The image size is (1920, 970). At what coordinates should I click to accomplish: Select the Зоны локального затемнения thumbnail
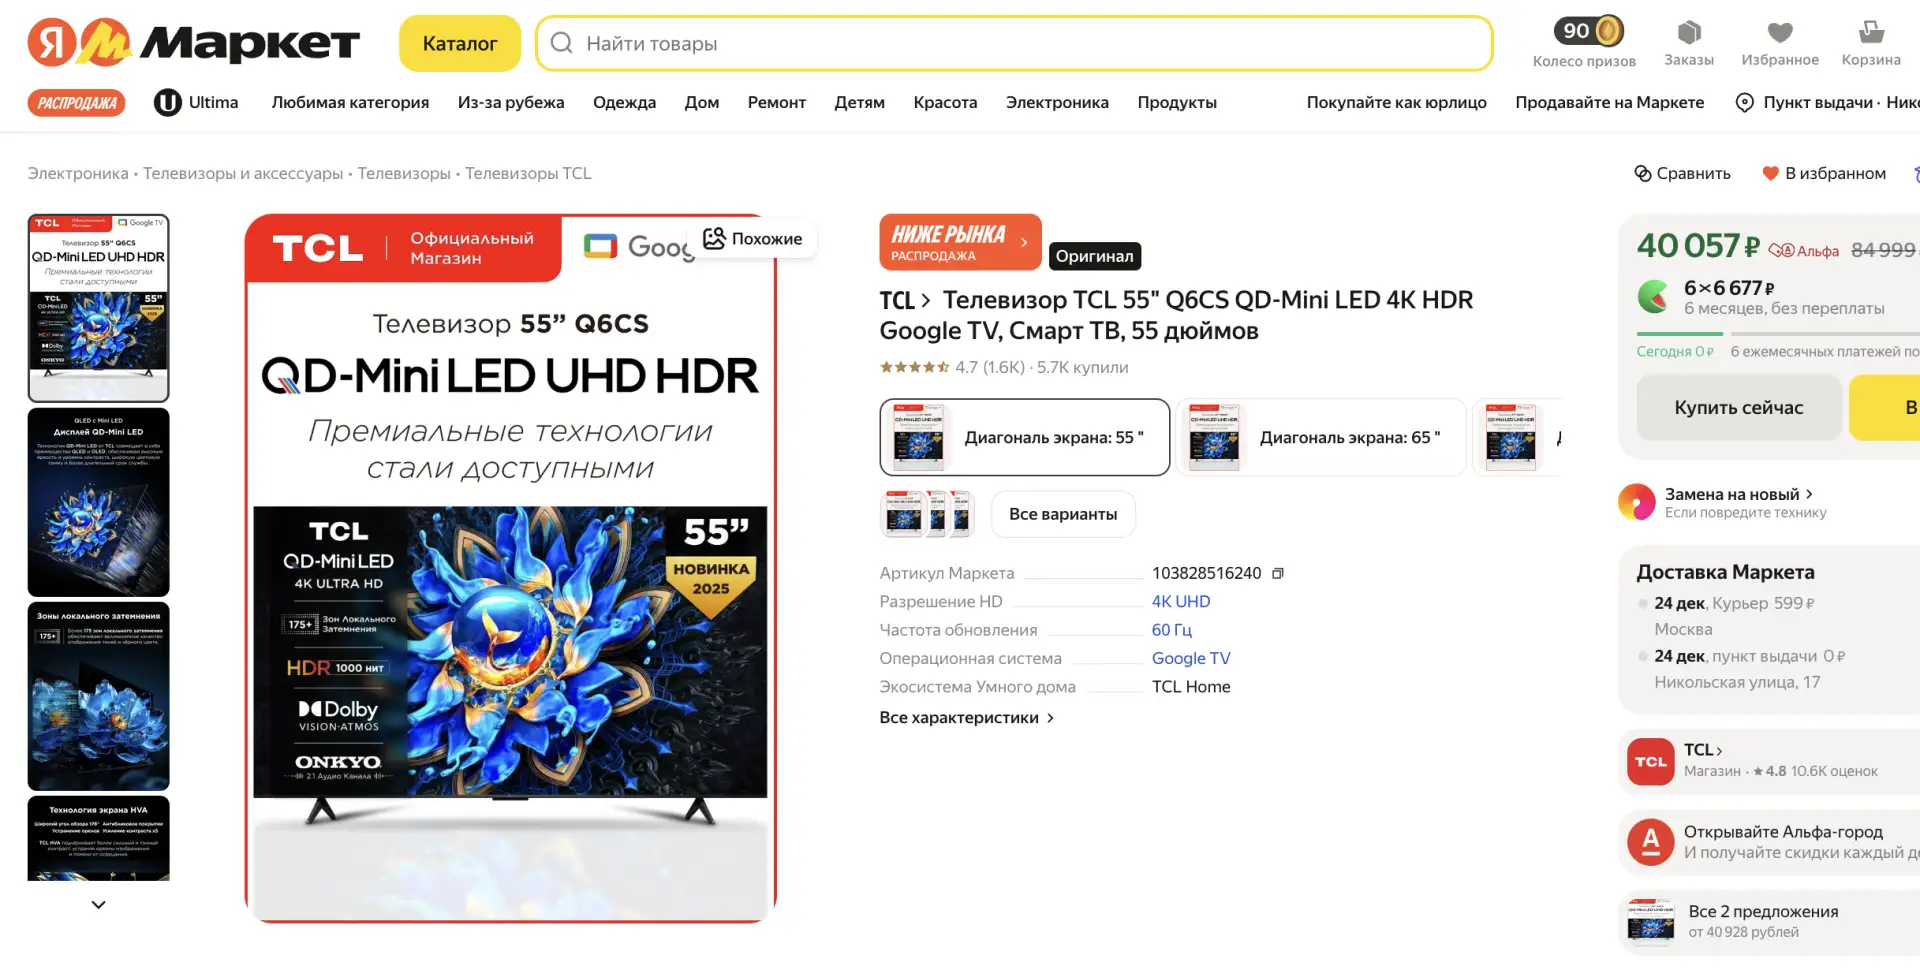click(98, 696)
